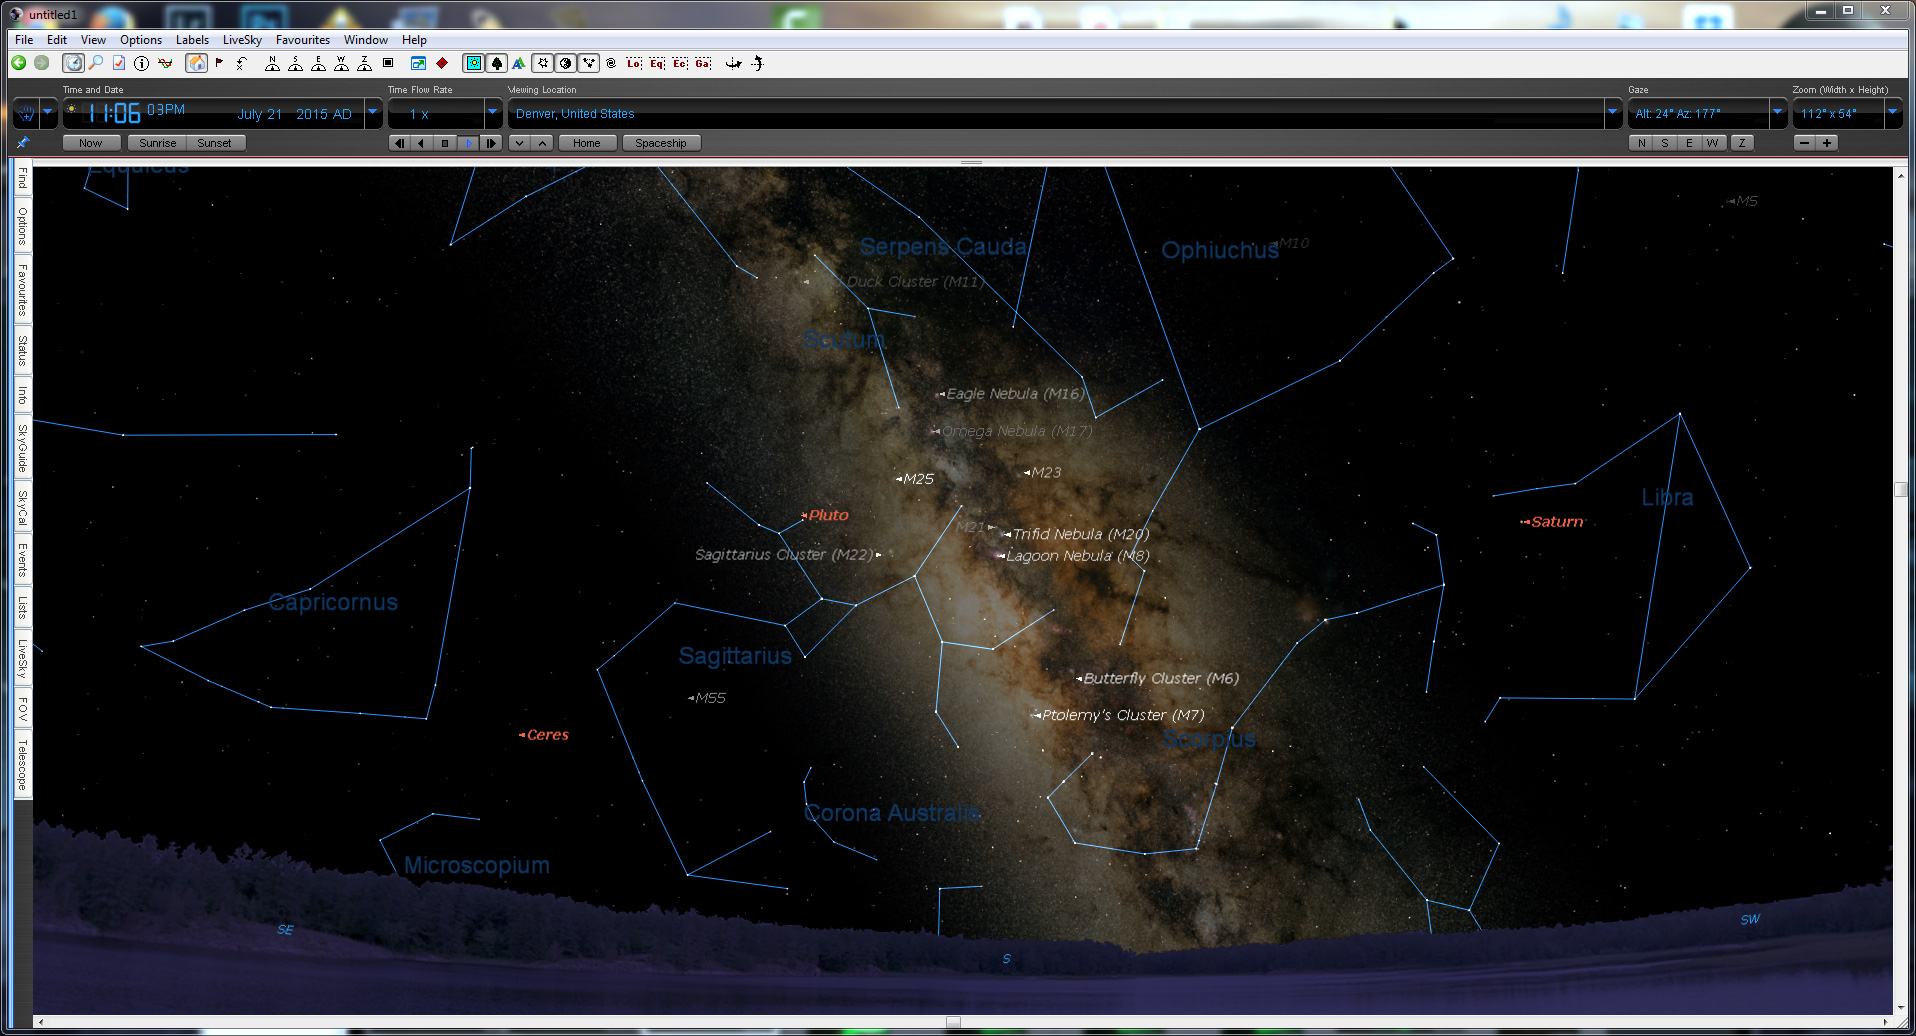Open the hand tool selection dropdown
Screen dimensions: 1916x1036
[x=47, y=113]
